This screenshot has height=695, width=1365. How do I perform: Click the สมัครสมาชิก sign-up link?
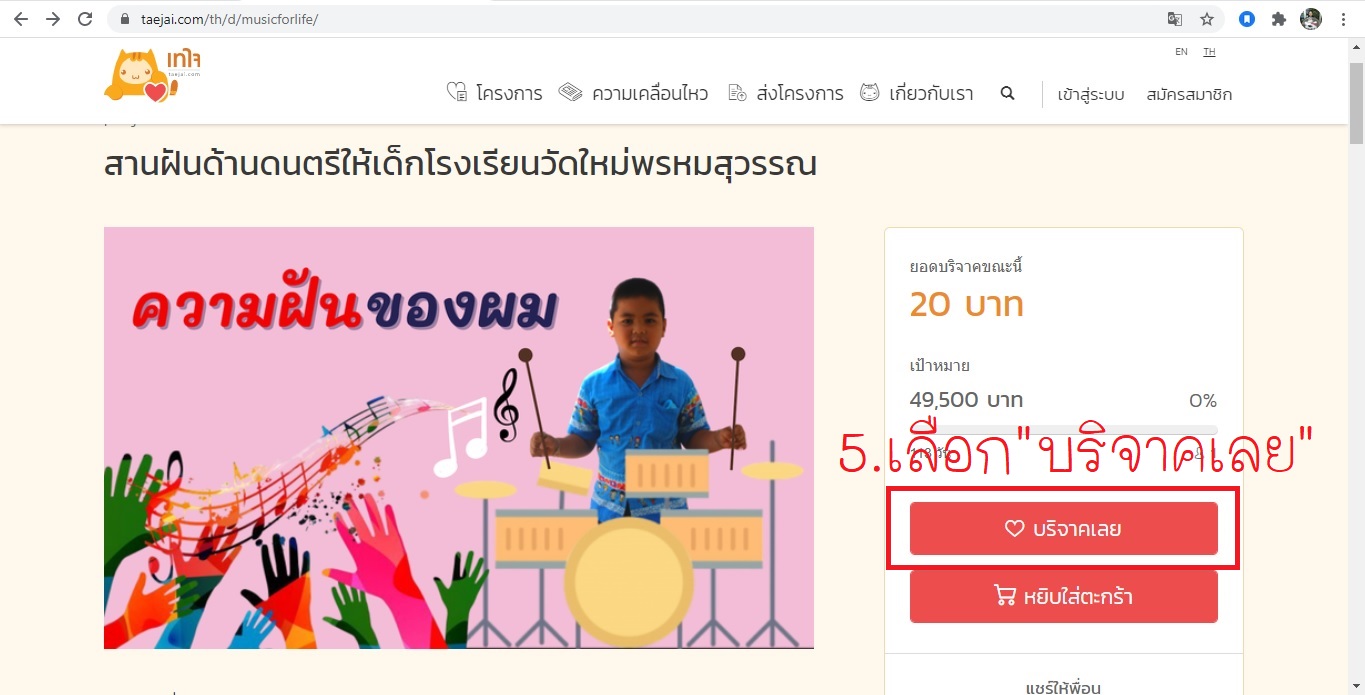(x=1189, y=94)
